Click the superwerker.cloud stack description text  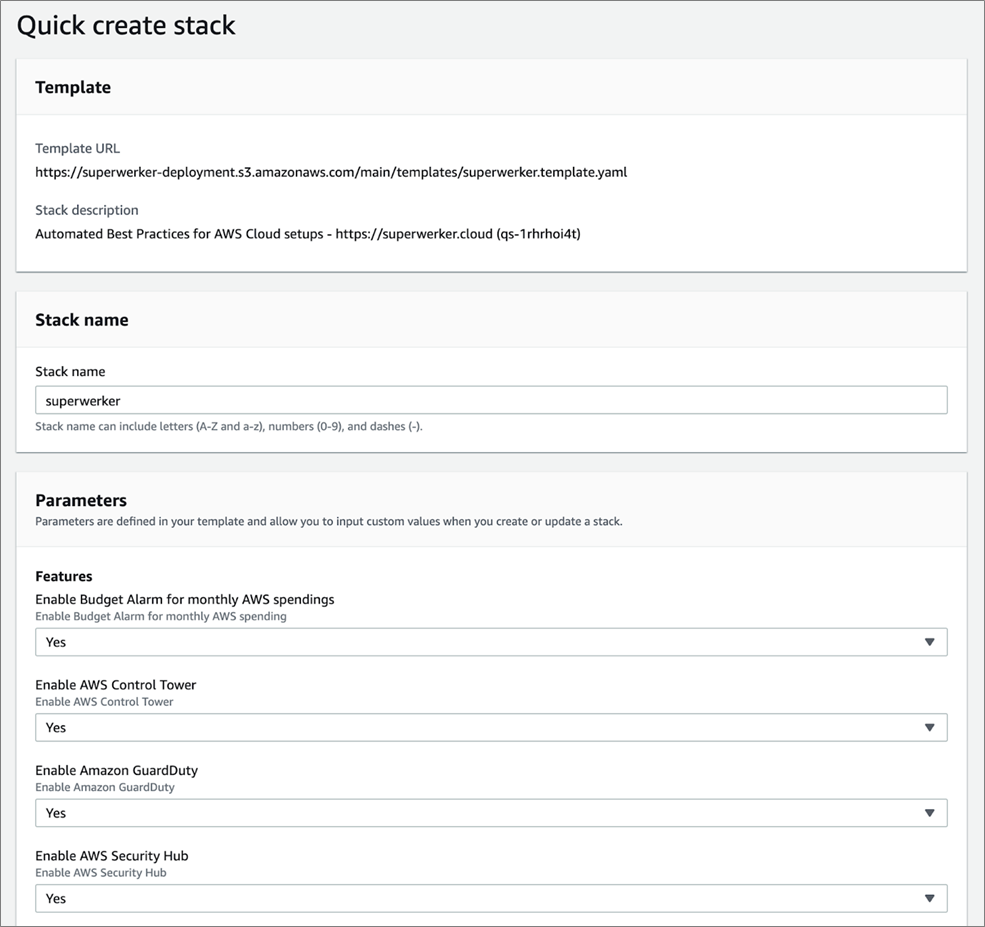[308, 234]
